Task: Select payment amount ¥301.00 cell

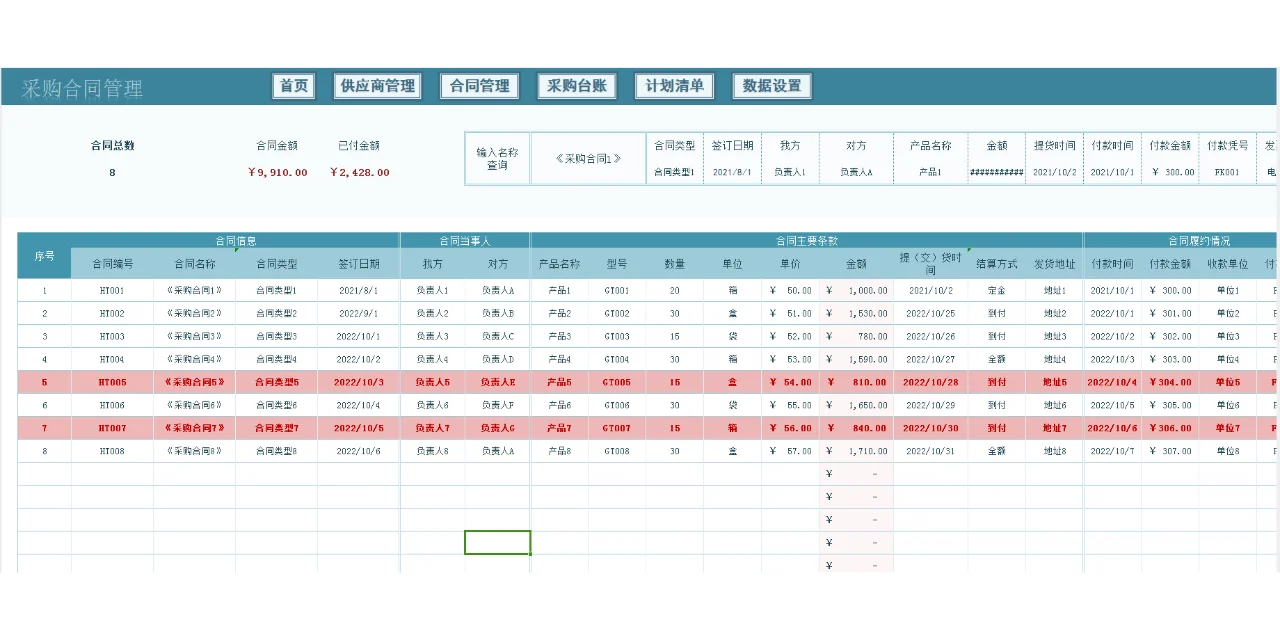Action: click(x=1170, y=313)
